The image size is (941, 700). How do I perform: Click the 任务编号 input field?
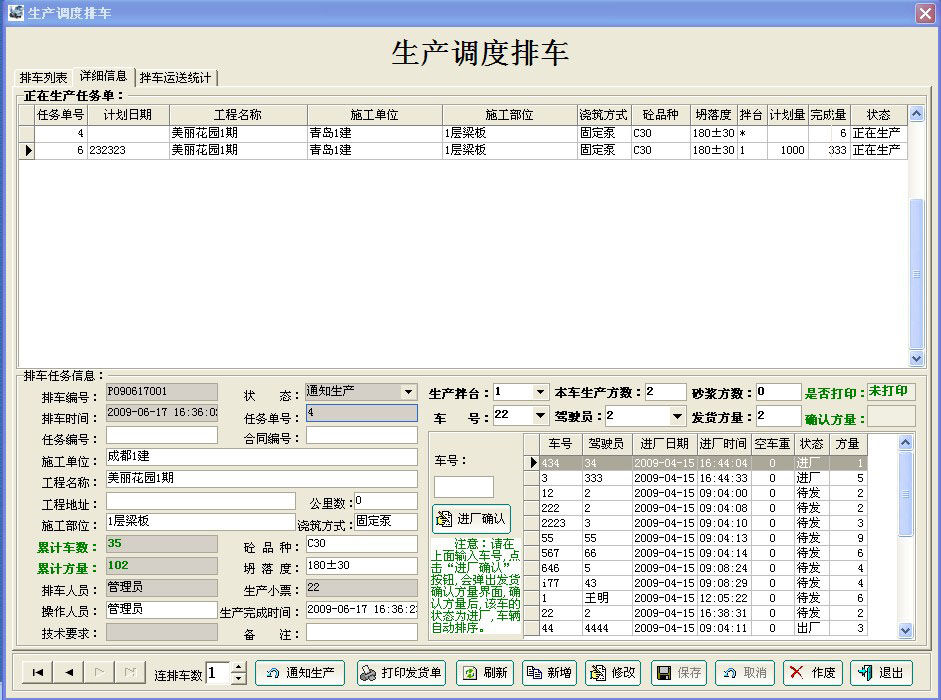161,435
